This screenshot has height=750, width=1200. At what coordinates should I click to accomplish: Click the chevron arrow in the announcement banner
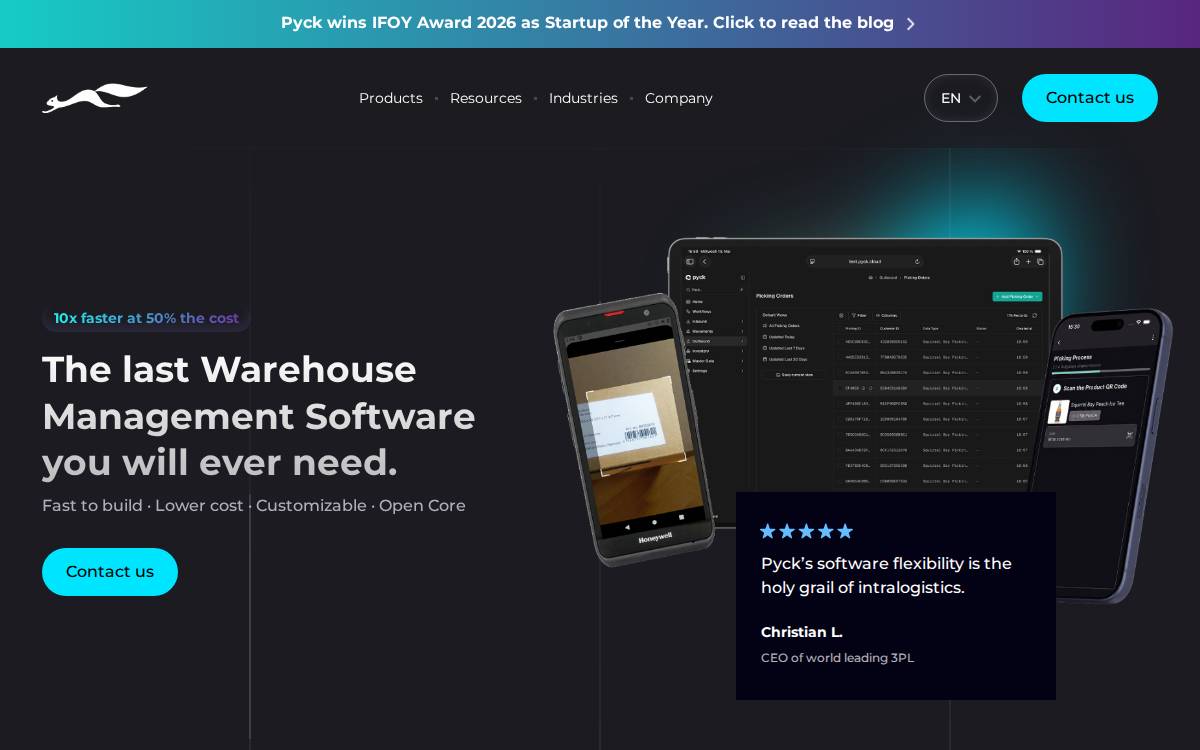(x=910, y=24)
